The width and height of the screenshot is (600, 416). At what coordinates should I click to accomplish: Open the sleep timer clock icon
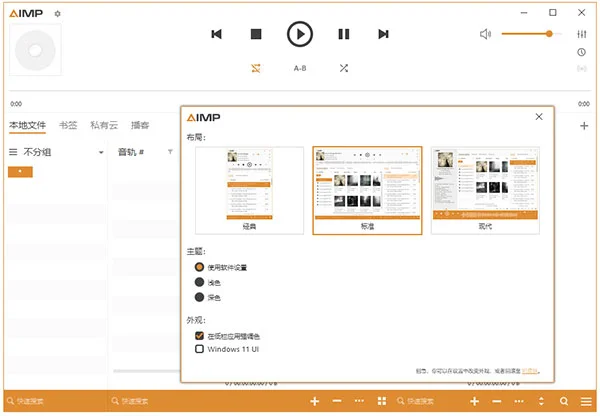click(582, 52)
